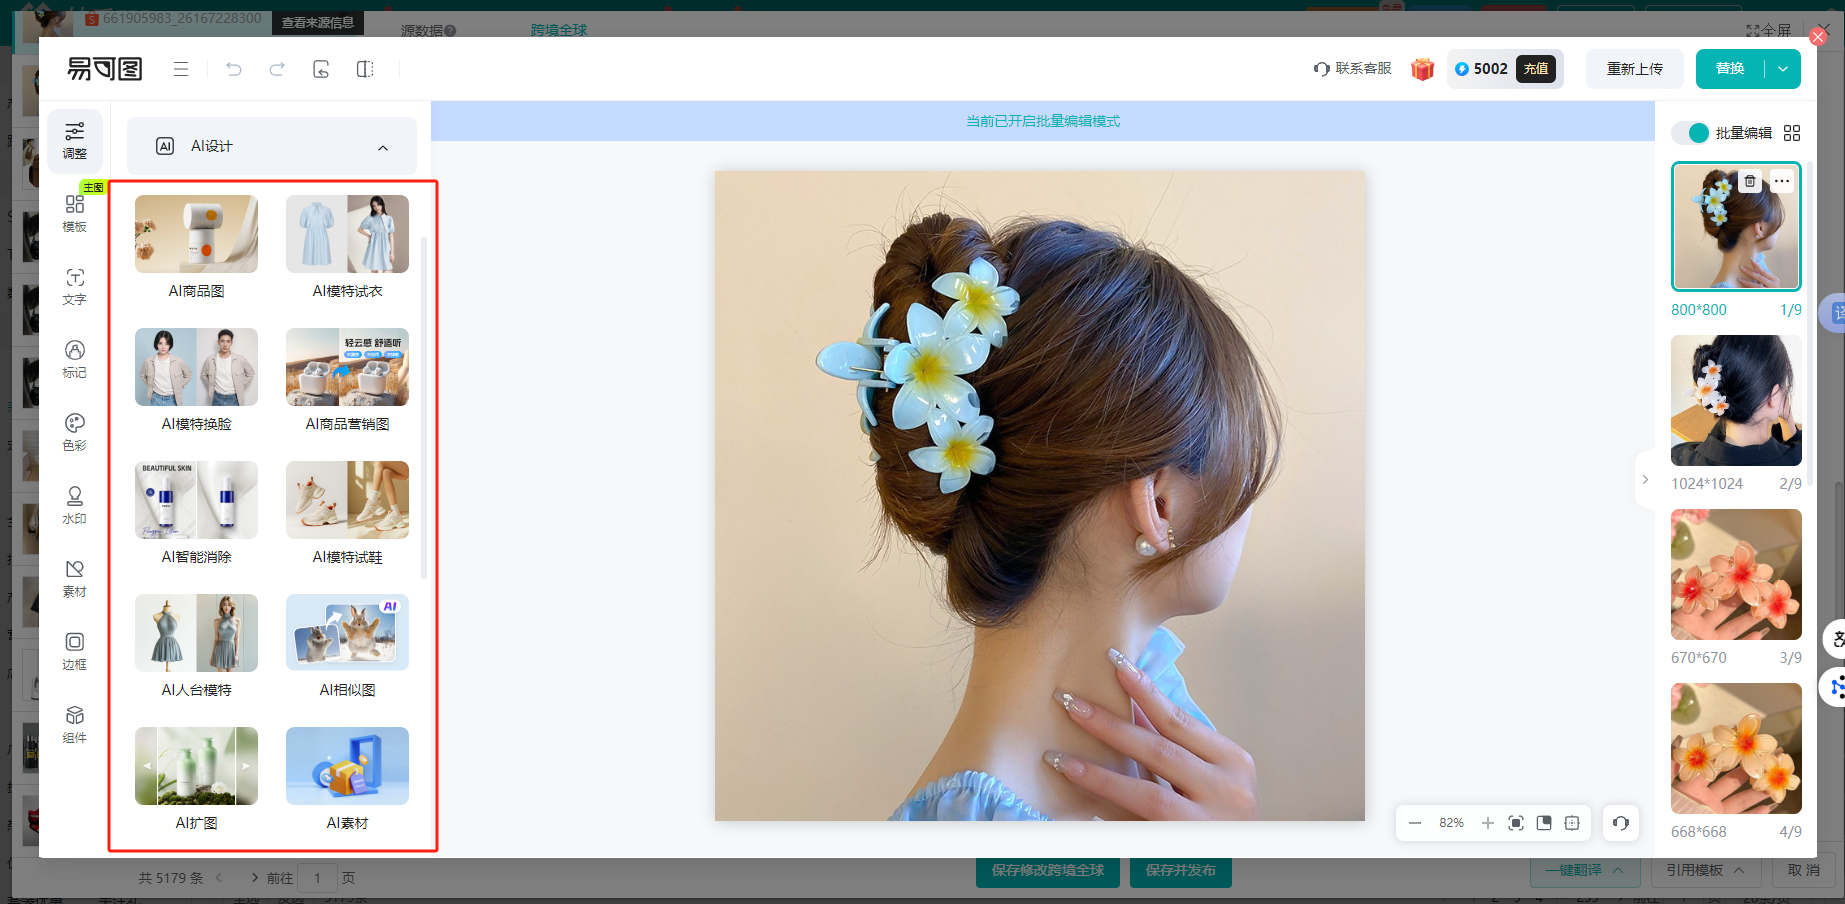The image size is (1845, 904).
Task: Switch to the 文字 text tab
Action: tap(75, 285)
